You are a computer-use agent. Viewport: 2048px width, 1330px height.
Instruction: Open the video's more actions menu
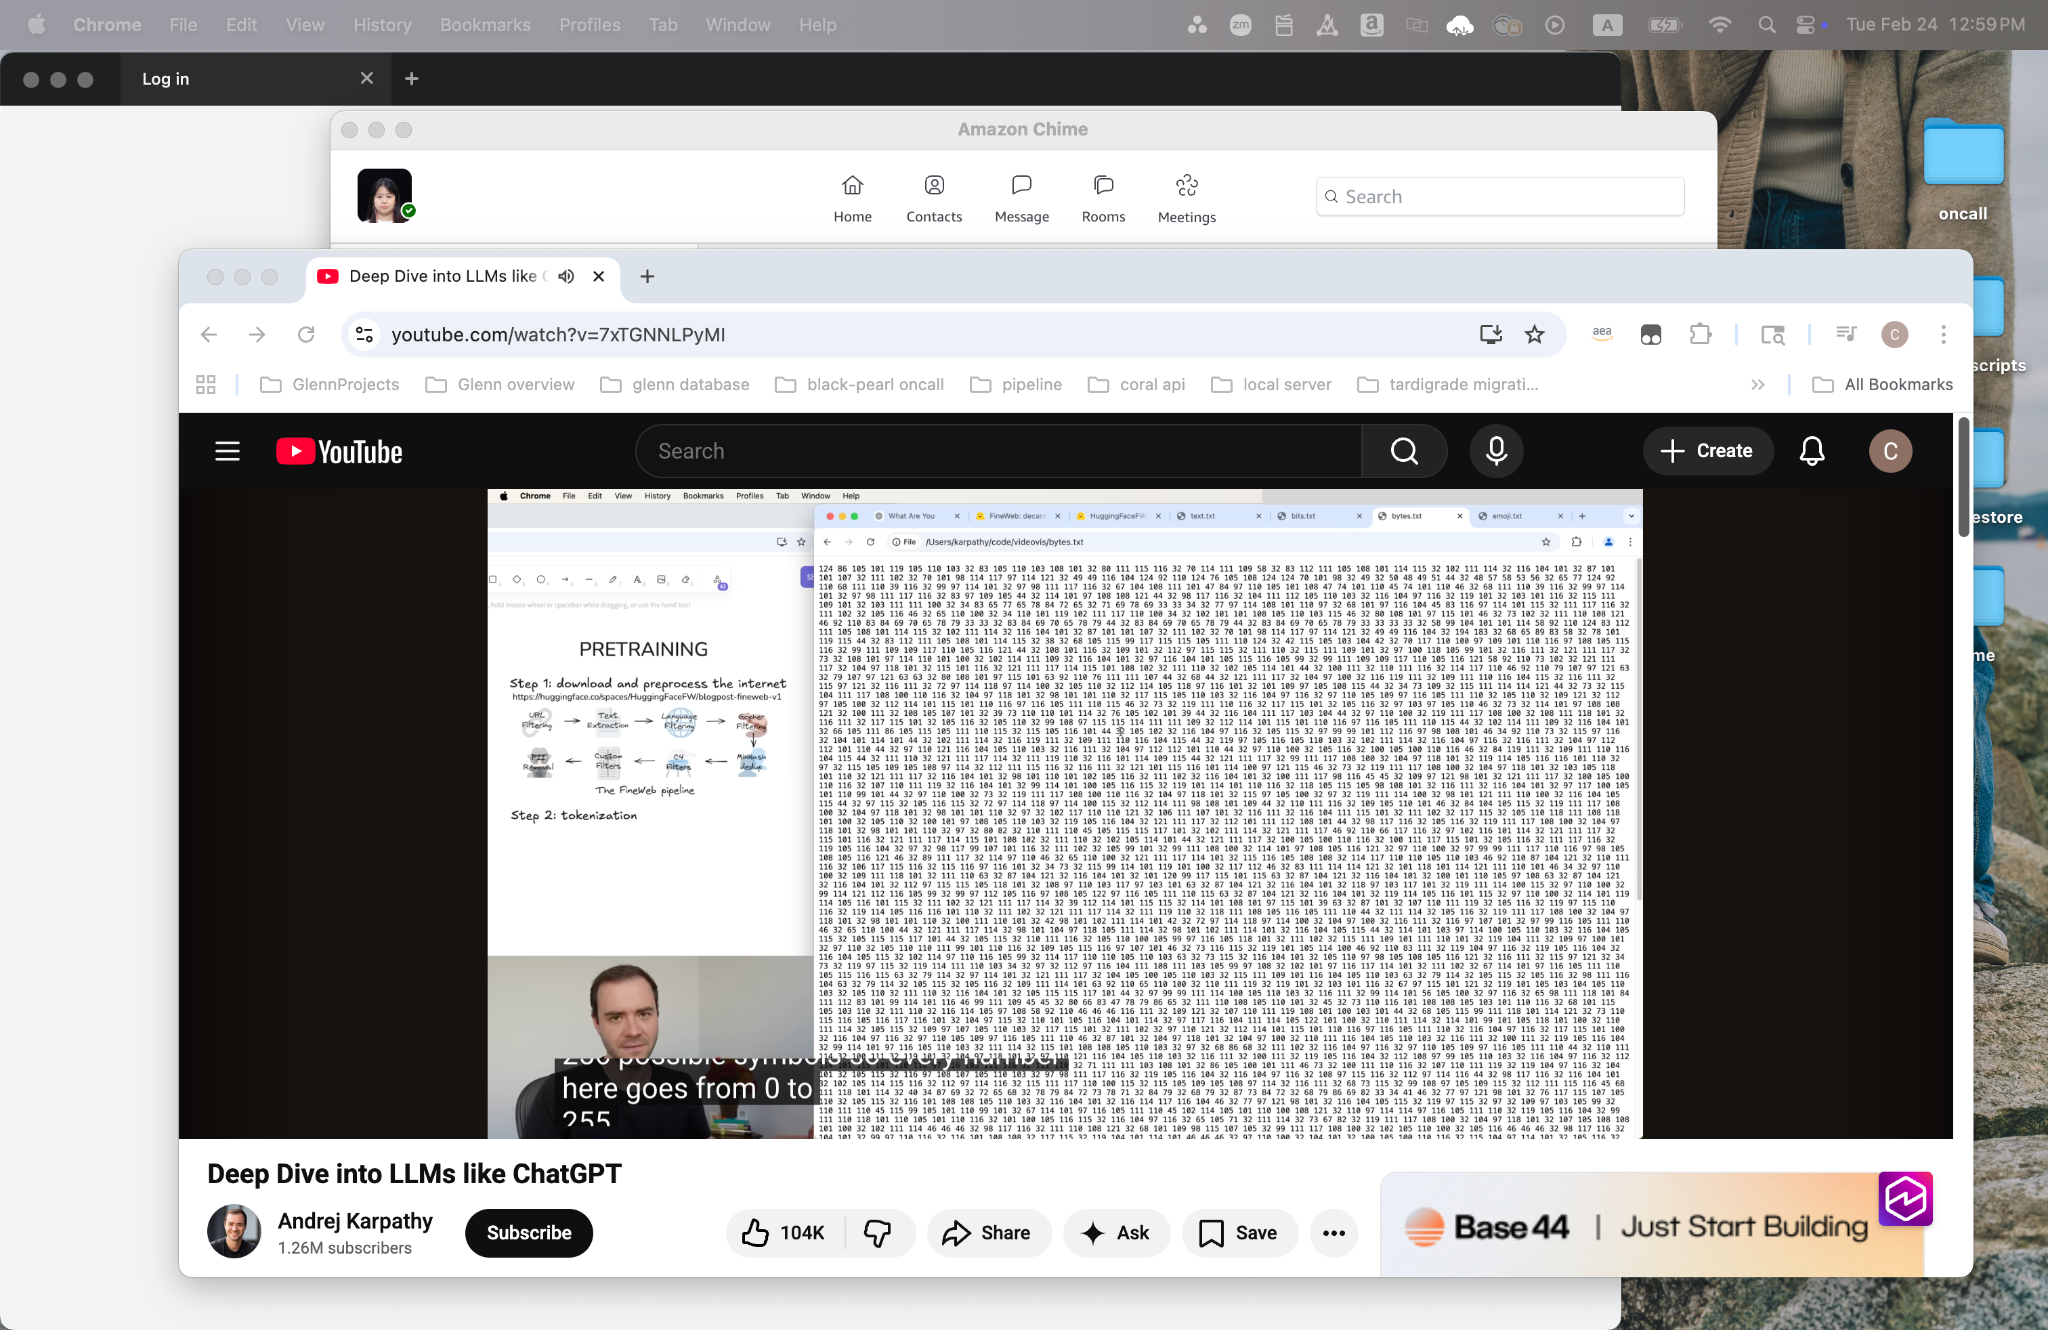(1332, 1233)
